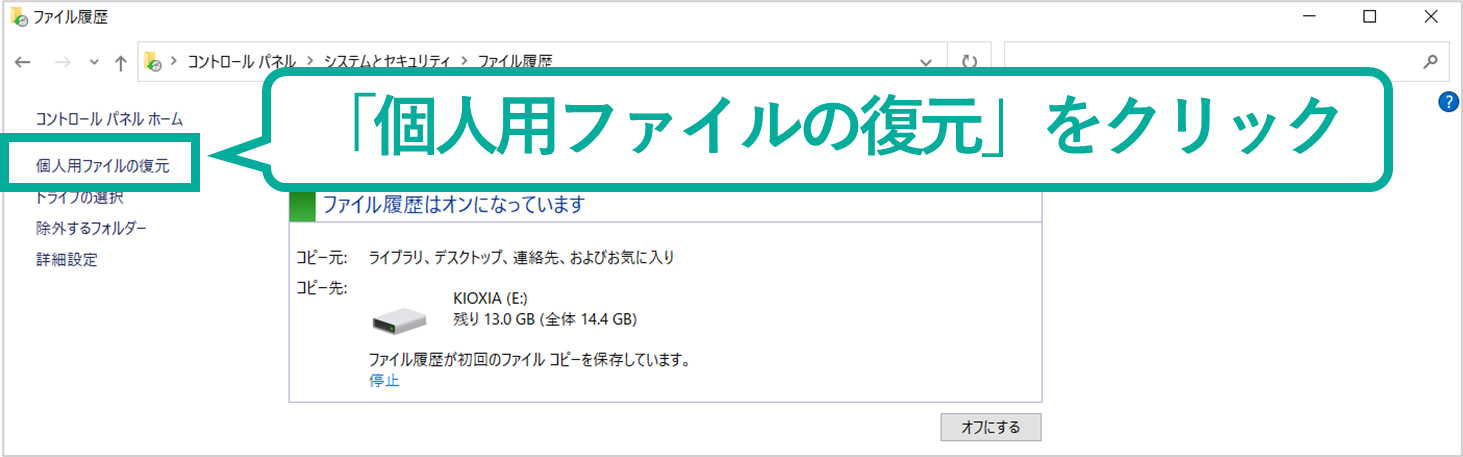Go up one folder level
Viewport: 1463px width, 457px height.
pos(121,62)
